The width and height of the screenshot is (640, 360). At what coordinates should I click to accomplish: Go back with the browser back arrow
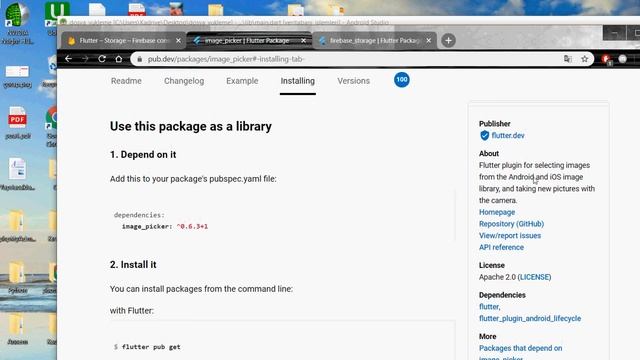[68, 59]
